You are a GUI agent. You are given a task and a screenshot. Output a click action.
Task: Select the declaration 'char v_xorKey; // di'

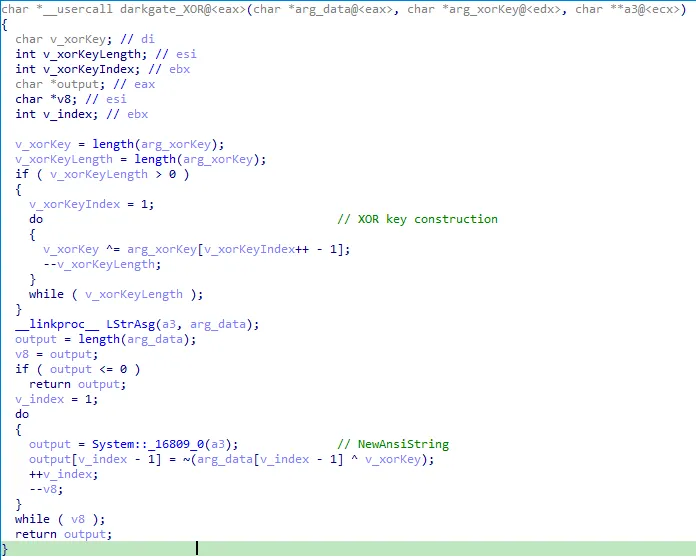click(x=85, y=39)
